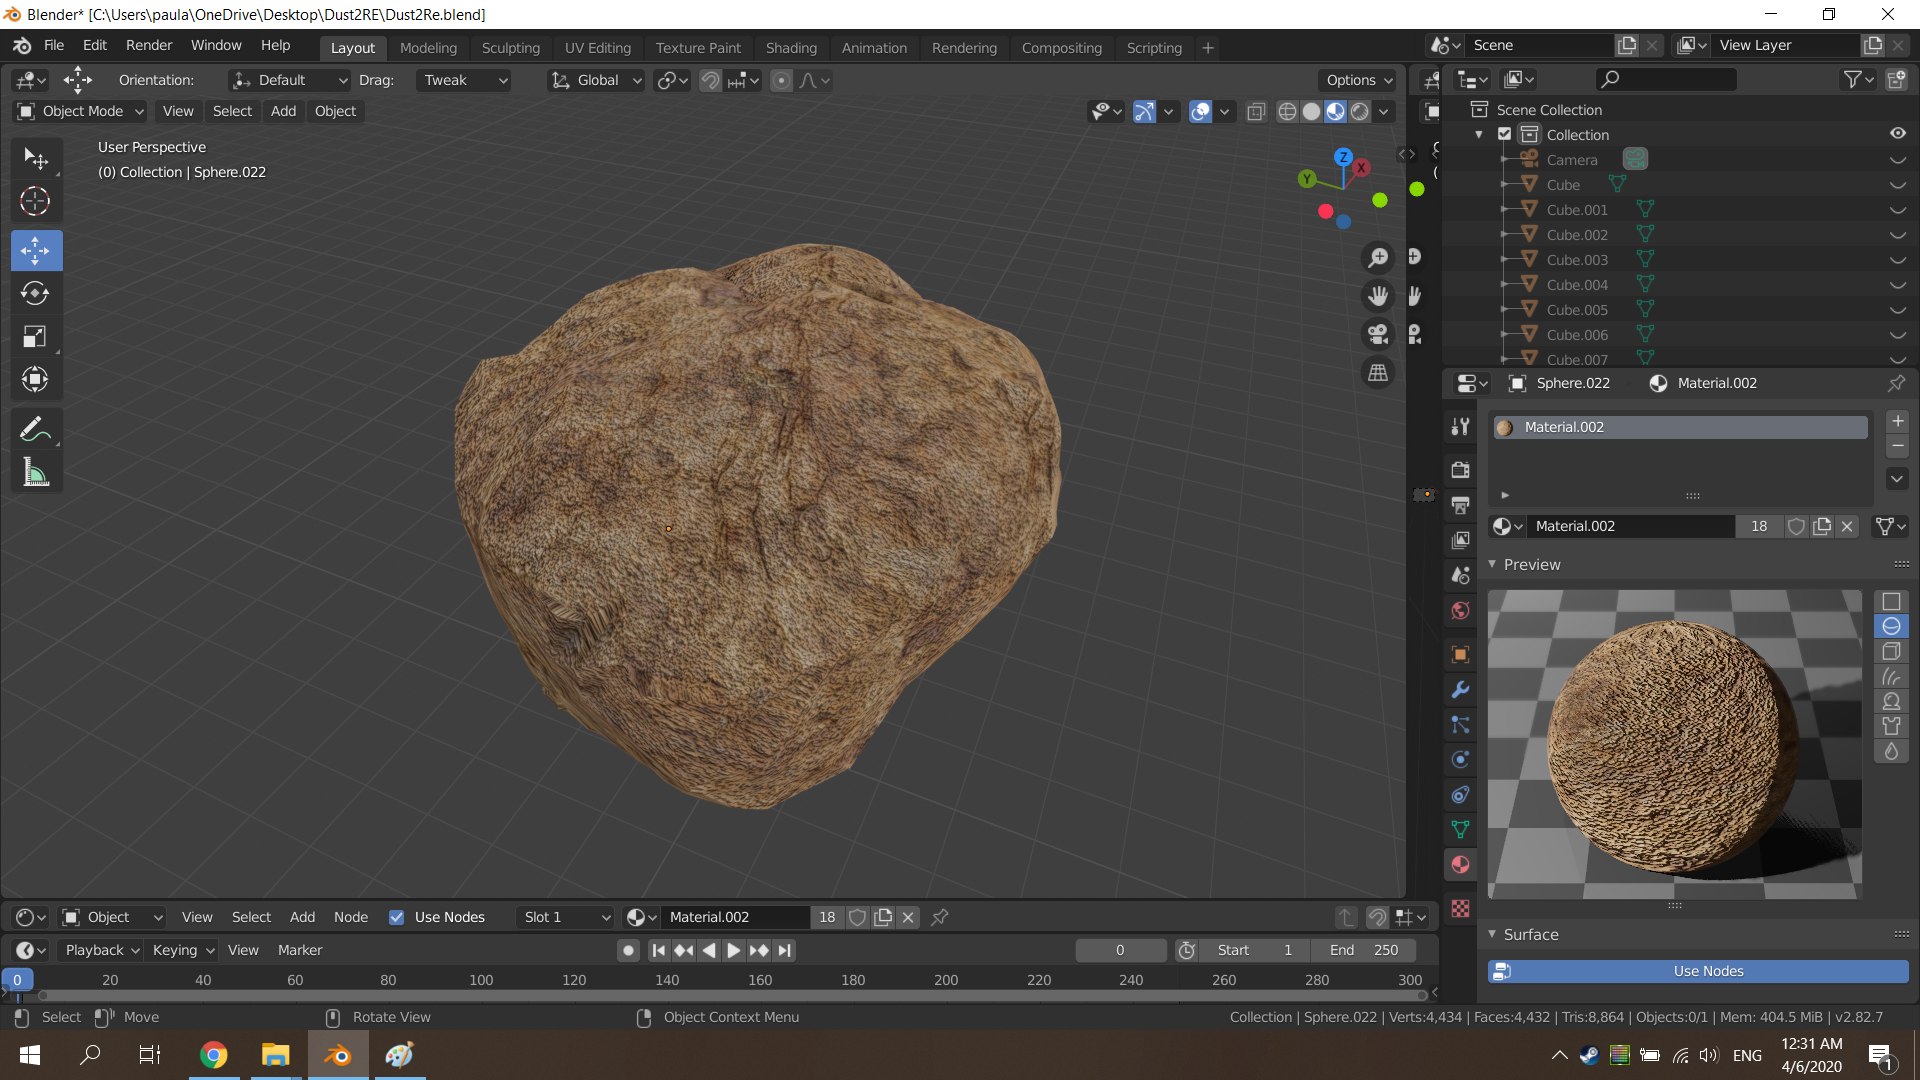Play the animation in timeline

pyautogui.click(x=734, y=951)
